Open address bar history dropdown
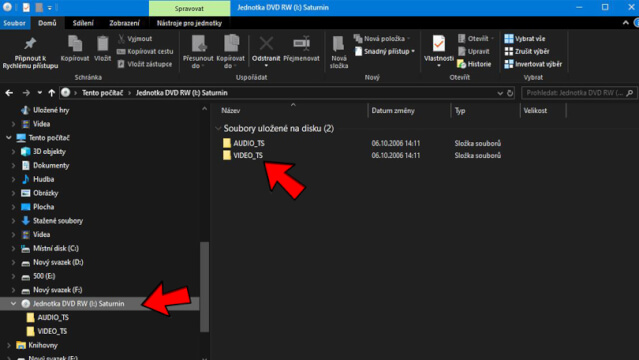This screenshot has height=360, width=639. [x=500, y=93]
